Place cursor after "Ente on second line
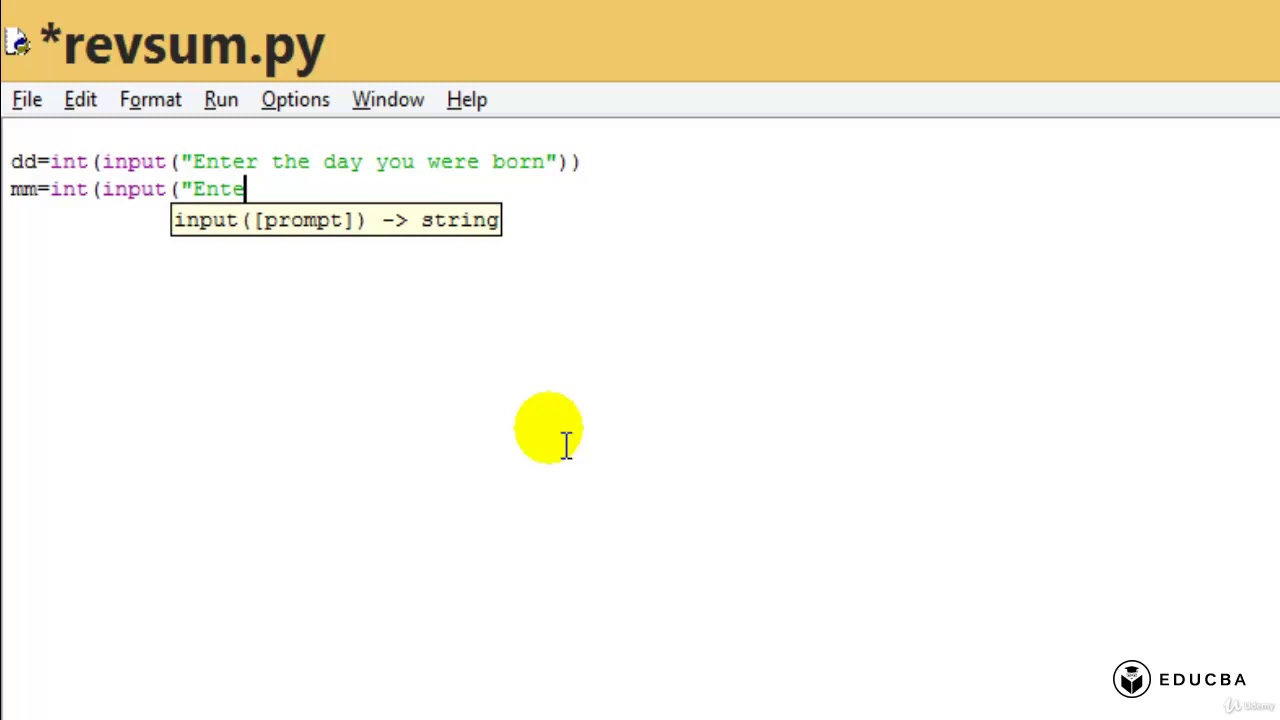Screen dimensions: 1280x720 246,189
